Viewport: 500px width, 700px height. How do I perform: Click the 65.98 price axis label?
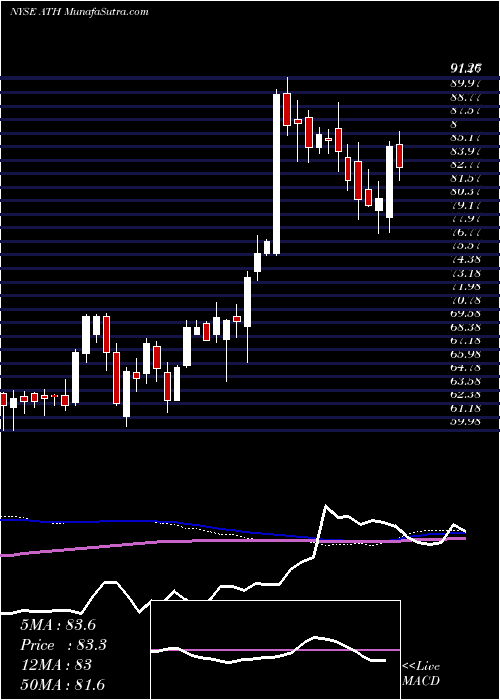[466, 353]
